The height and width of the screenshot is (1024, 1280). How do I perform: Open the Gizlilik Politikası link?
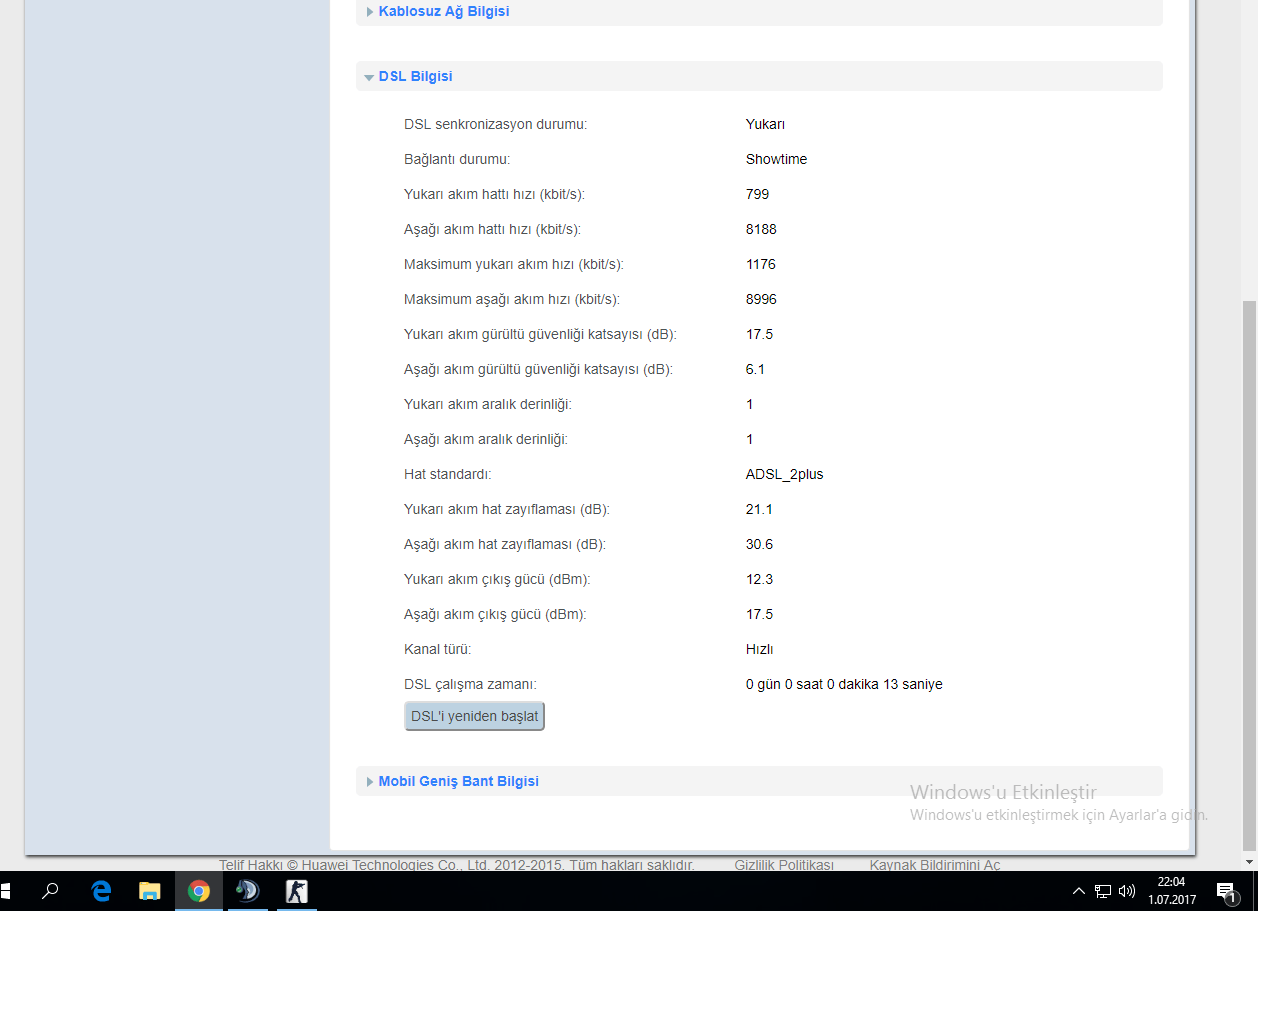tap(784, 865)
